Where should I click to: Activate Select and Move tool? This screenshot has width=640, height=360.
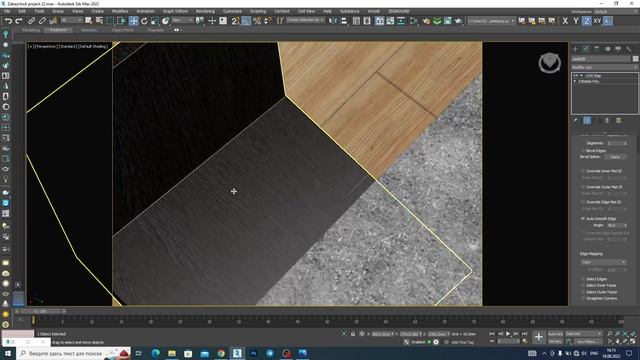tap(133, 21)
